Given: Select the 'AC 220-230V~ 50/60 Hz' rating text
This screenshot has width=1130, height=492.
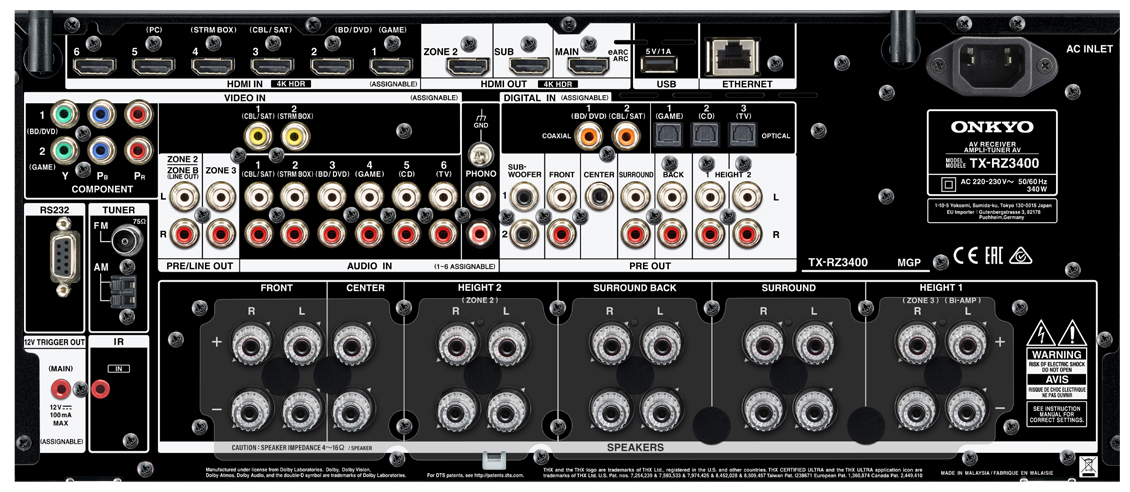Looking at the screenshot, I should [1004, 181].
